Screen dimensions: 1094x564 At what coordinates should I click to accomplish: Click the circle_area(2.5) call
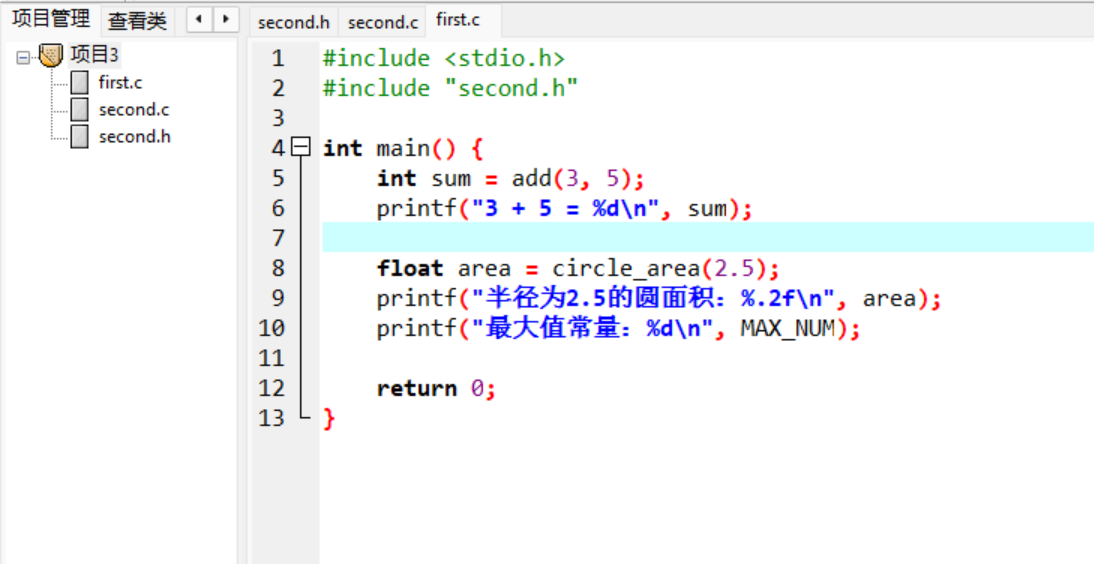(x=659, y=268)
